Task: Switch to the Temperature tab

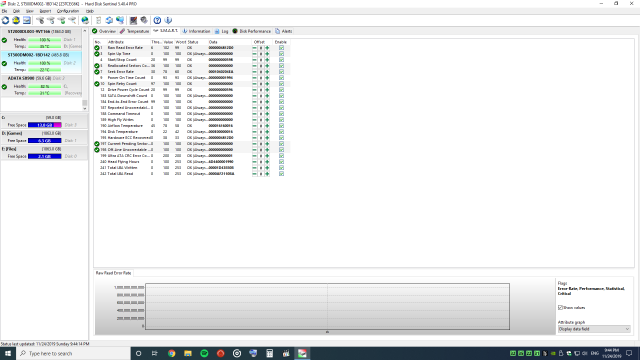Action: click(135, 31)
